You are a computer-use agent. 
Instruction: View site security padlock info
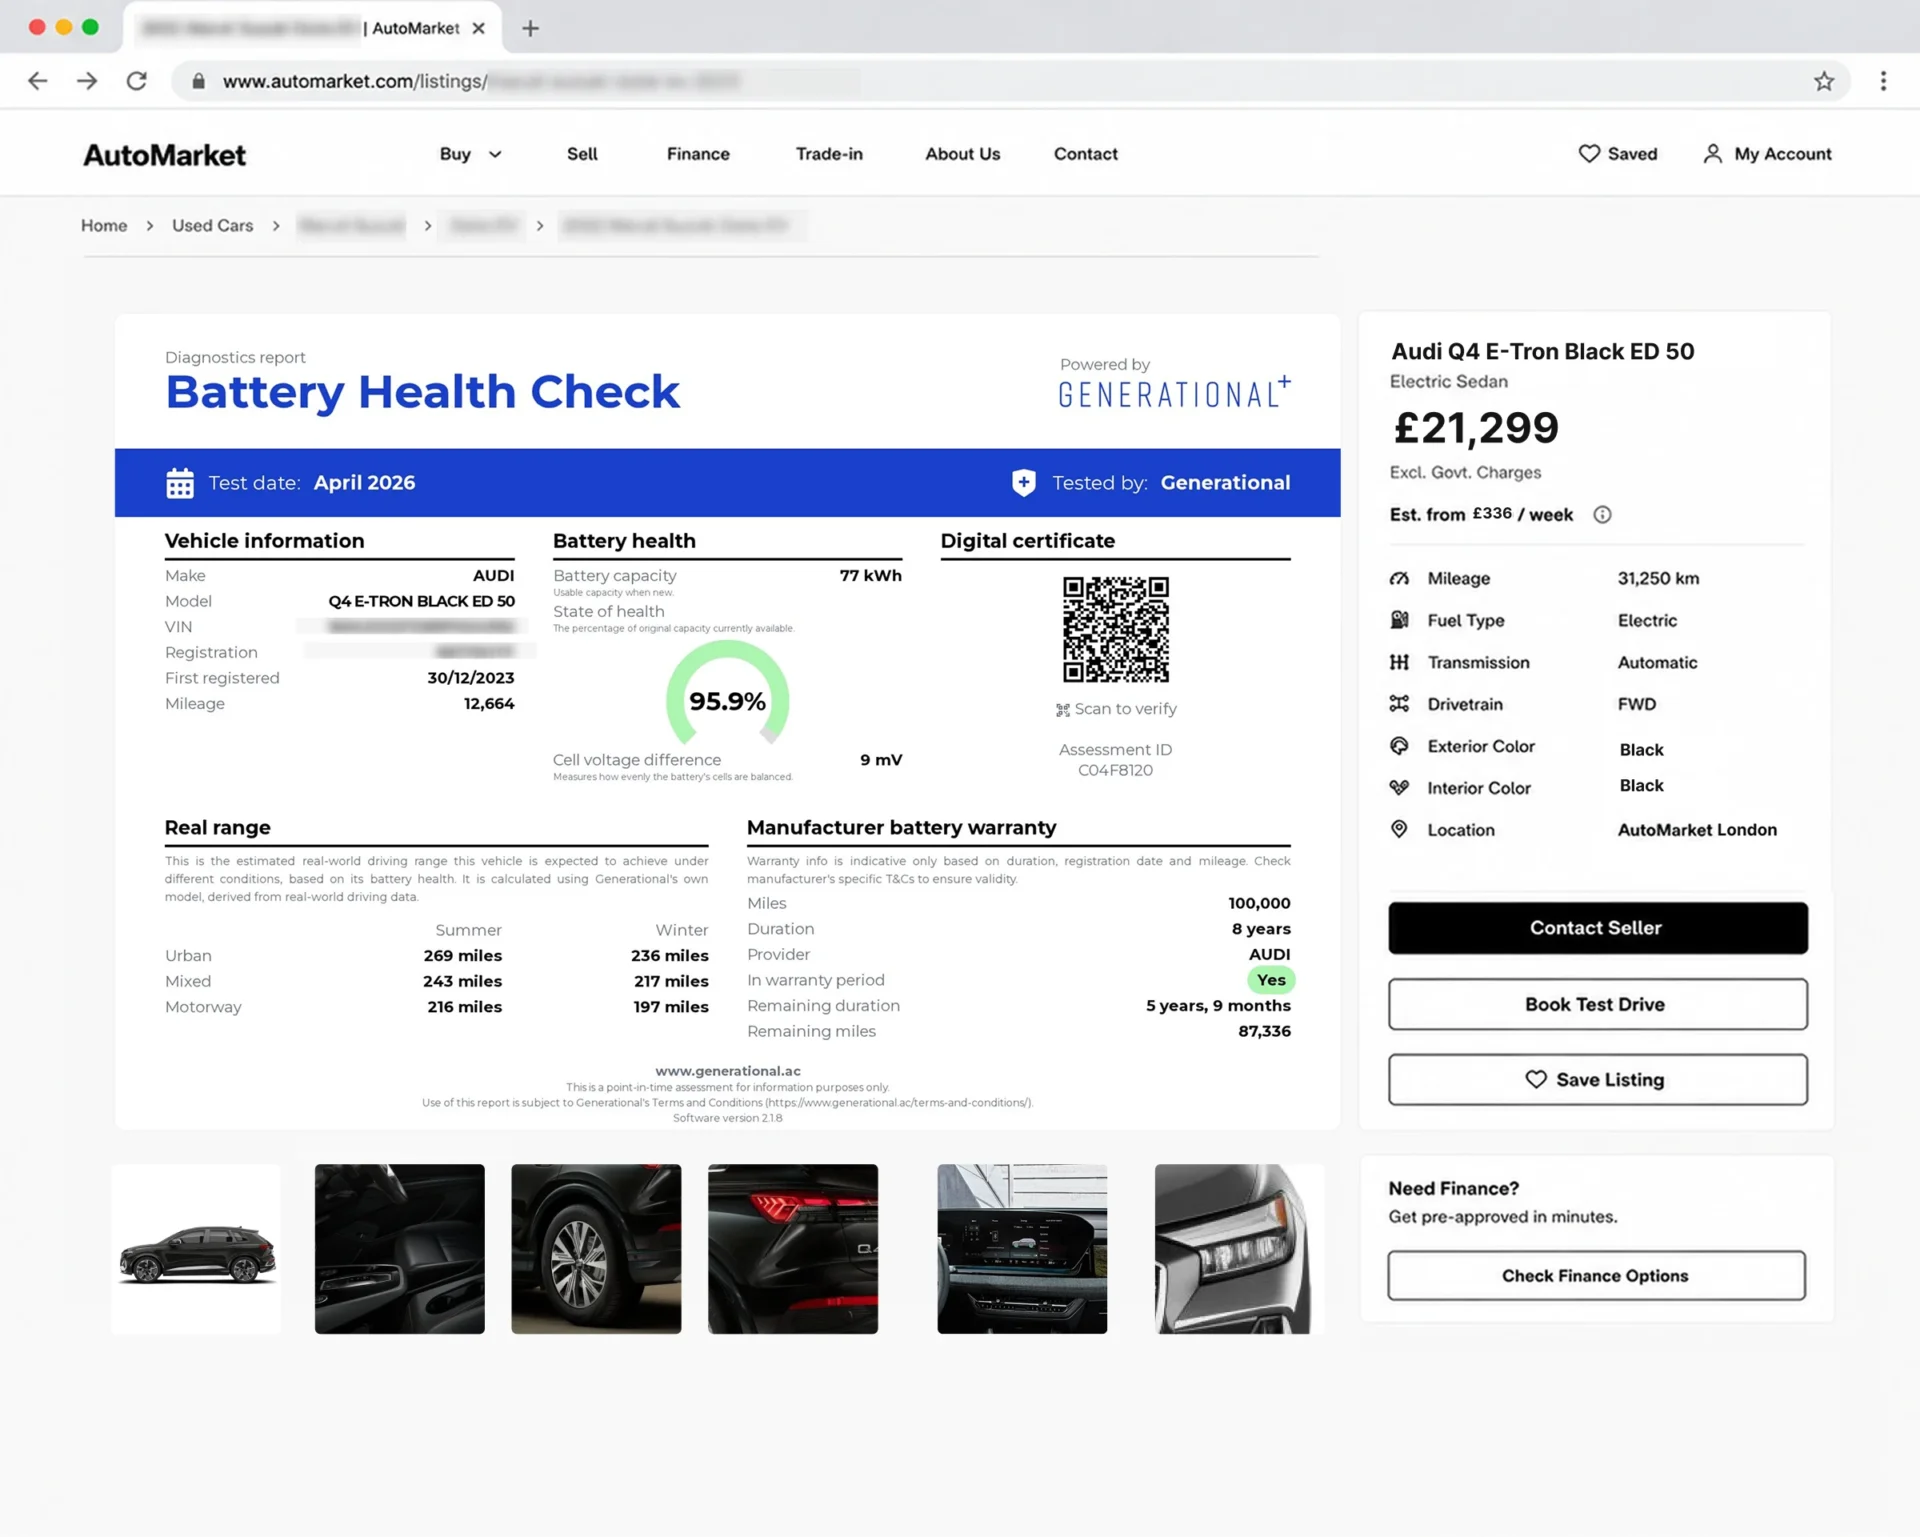click(198, 81)
